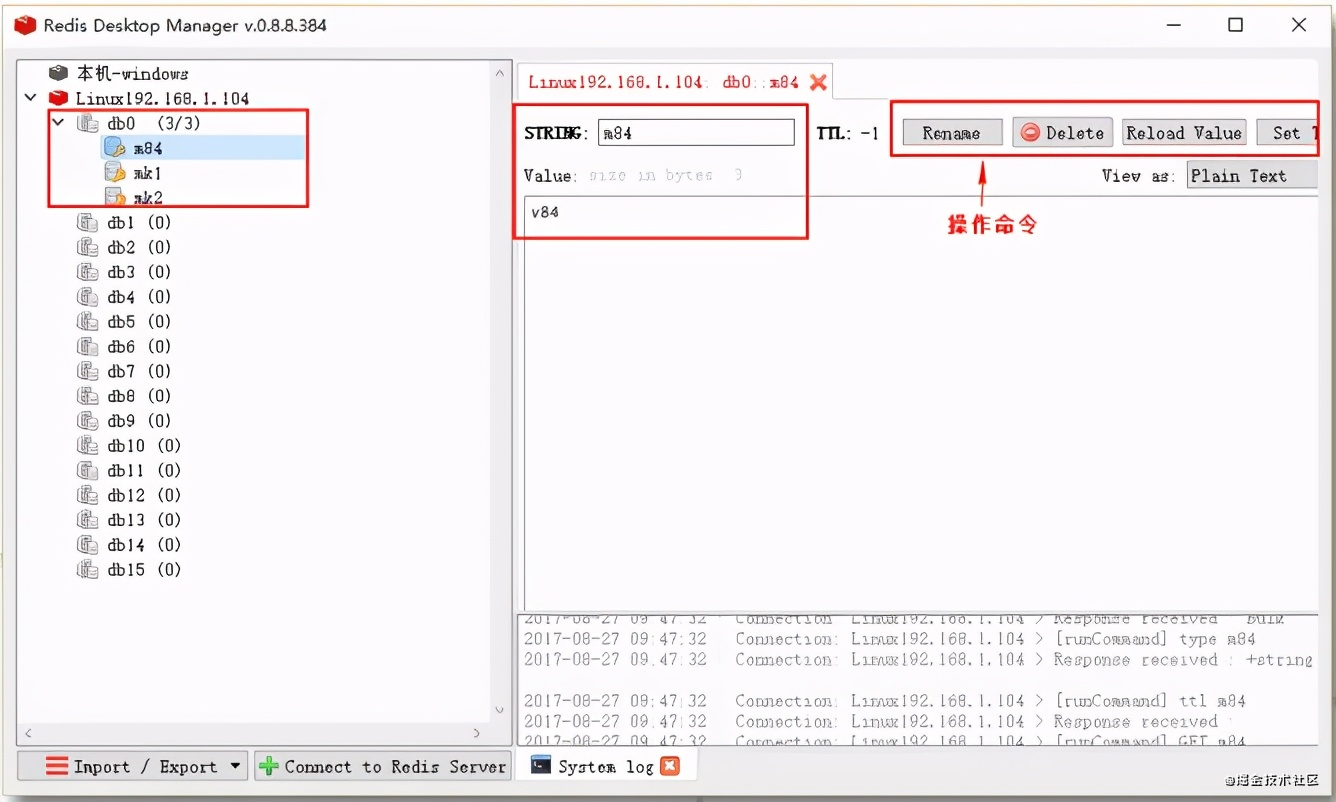Screen dimensions: 1336x802
Task: Click the db14 database icon
Action: click(88, 545)
